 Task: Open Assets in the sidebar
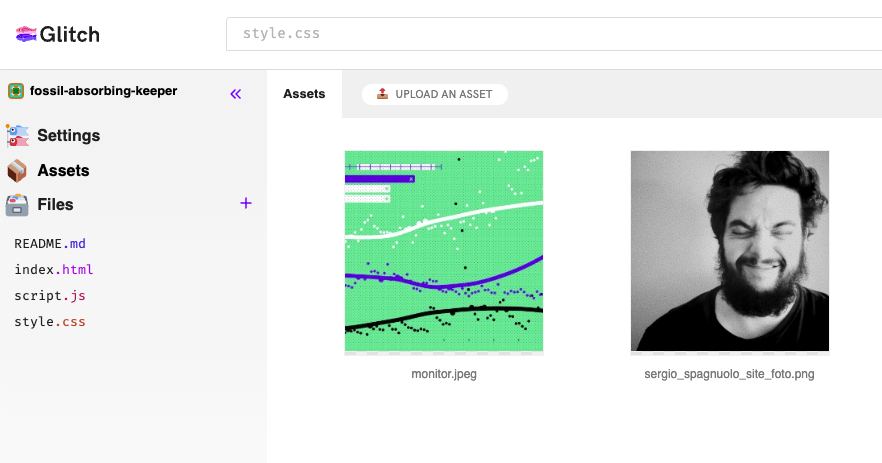coord(64,170)
